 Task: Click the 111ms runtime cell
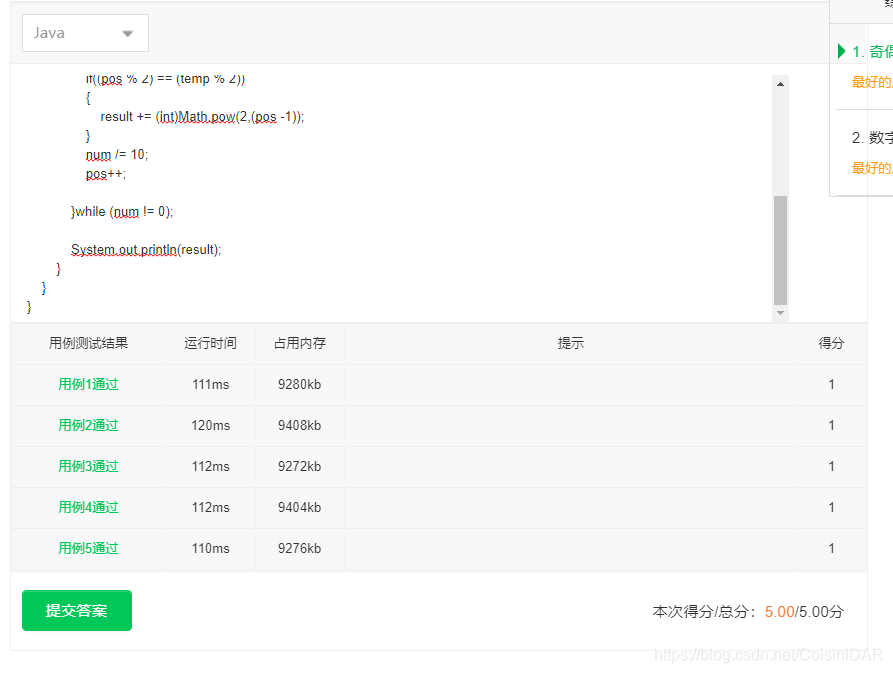(x=211, y=384)
